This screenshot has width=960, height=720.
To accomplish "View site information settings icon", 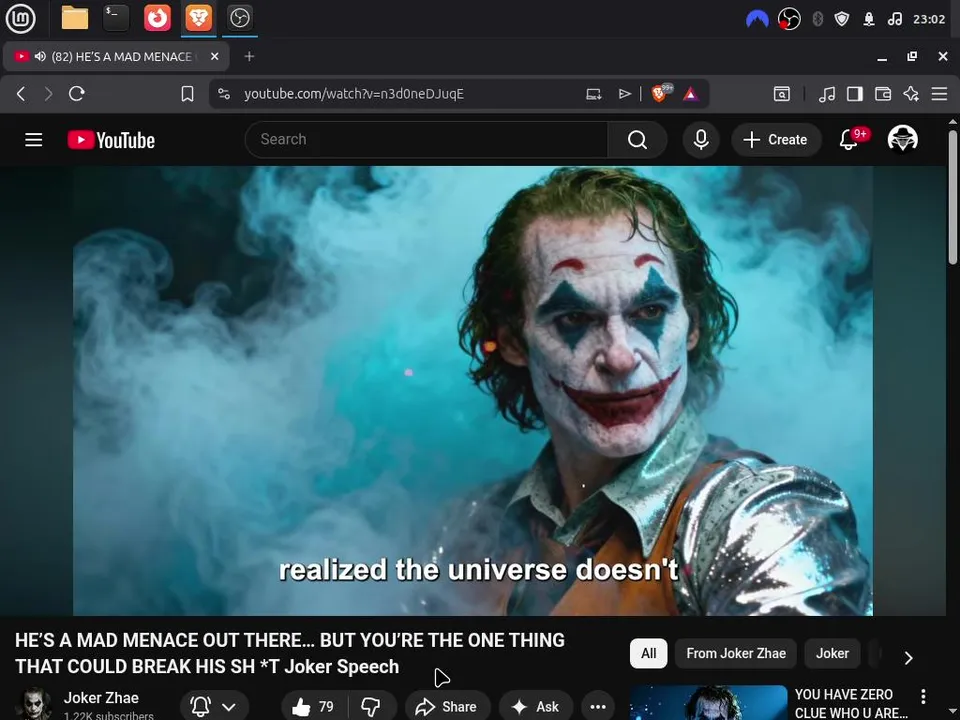I will tap(224, 94).
